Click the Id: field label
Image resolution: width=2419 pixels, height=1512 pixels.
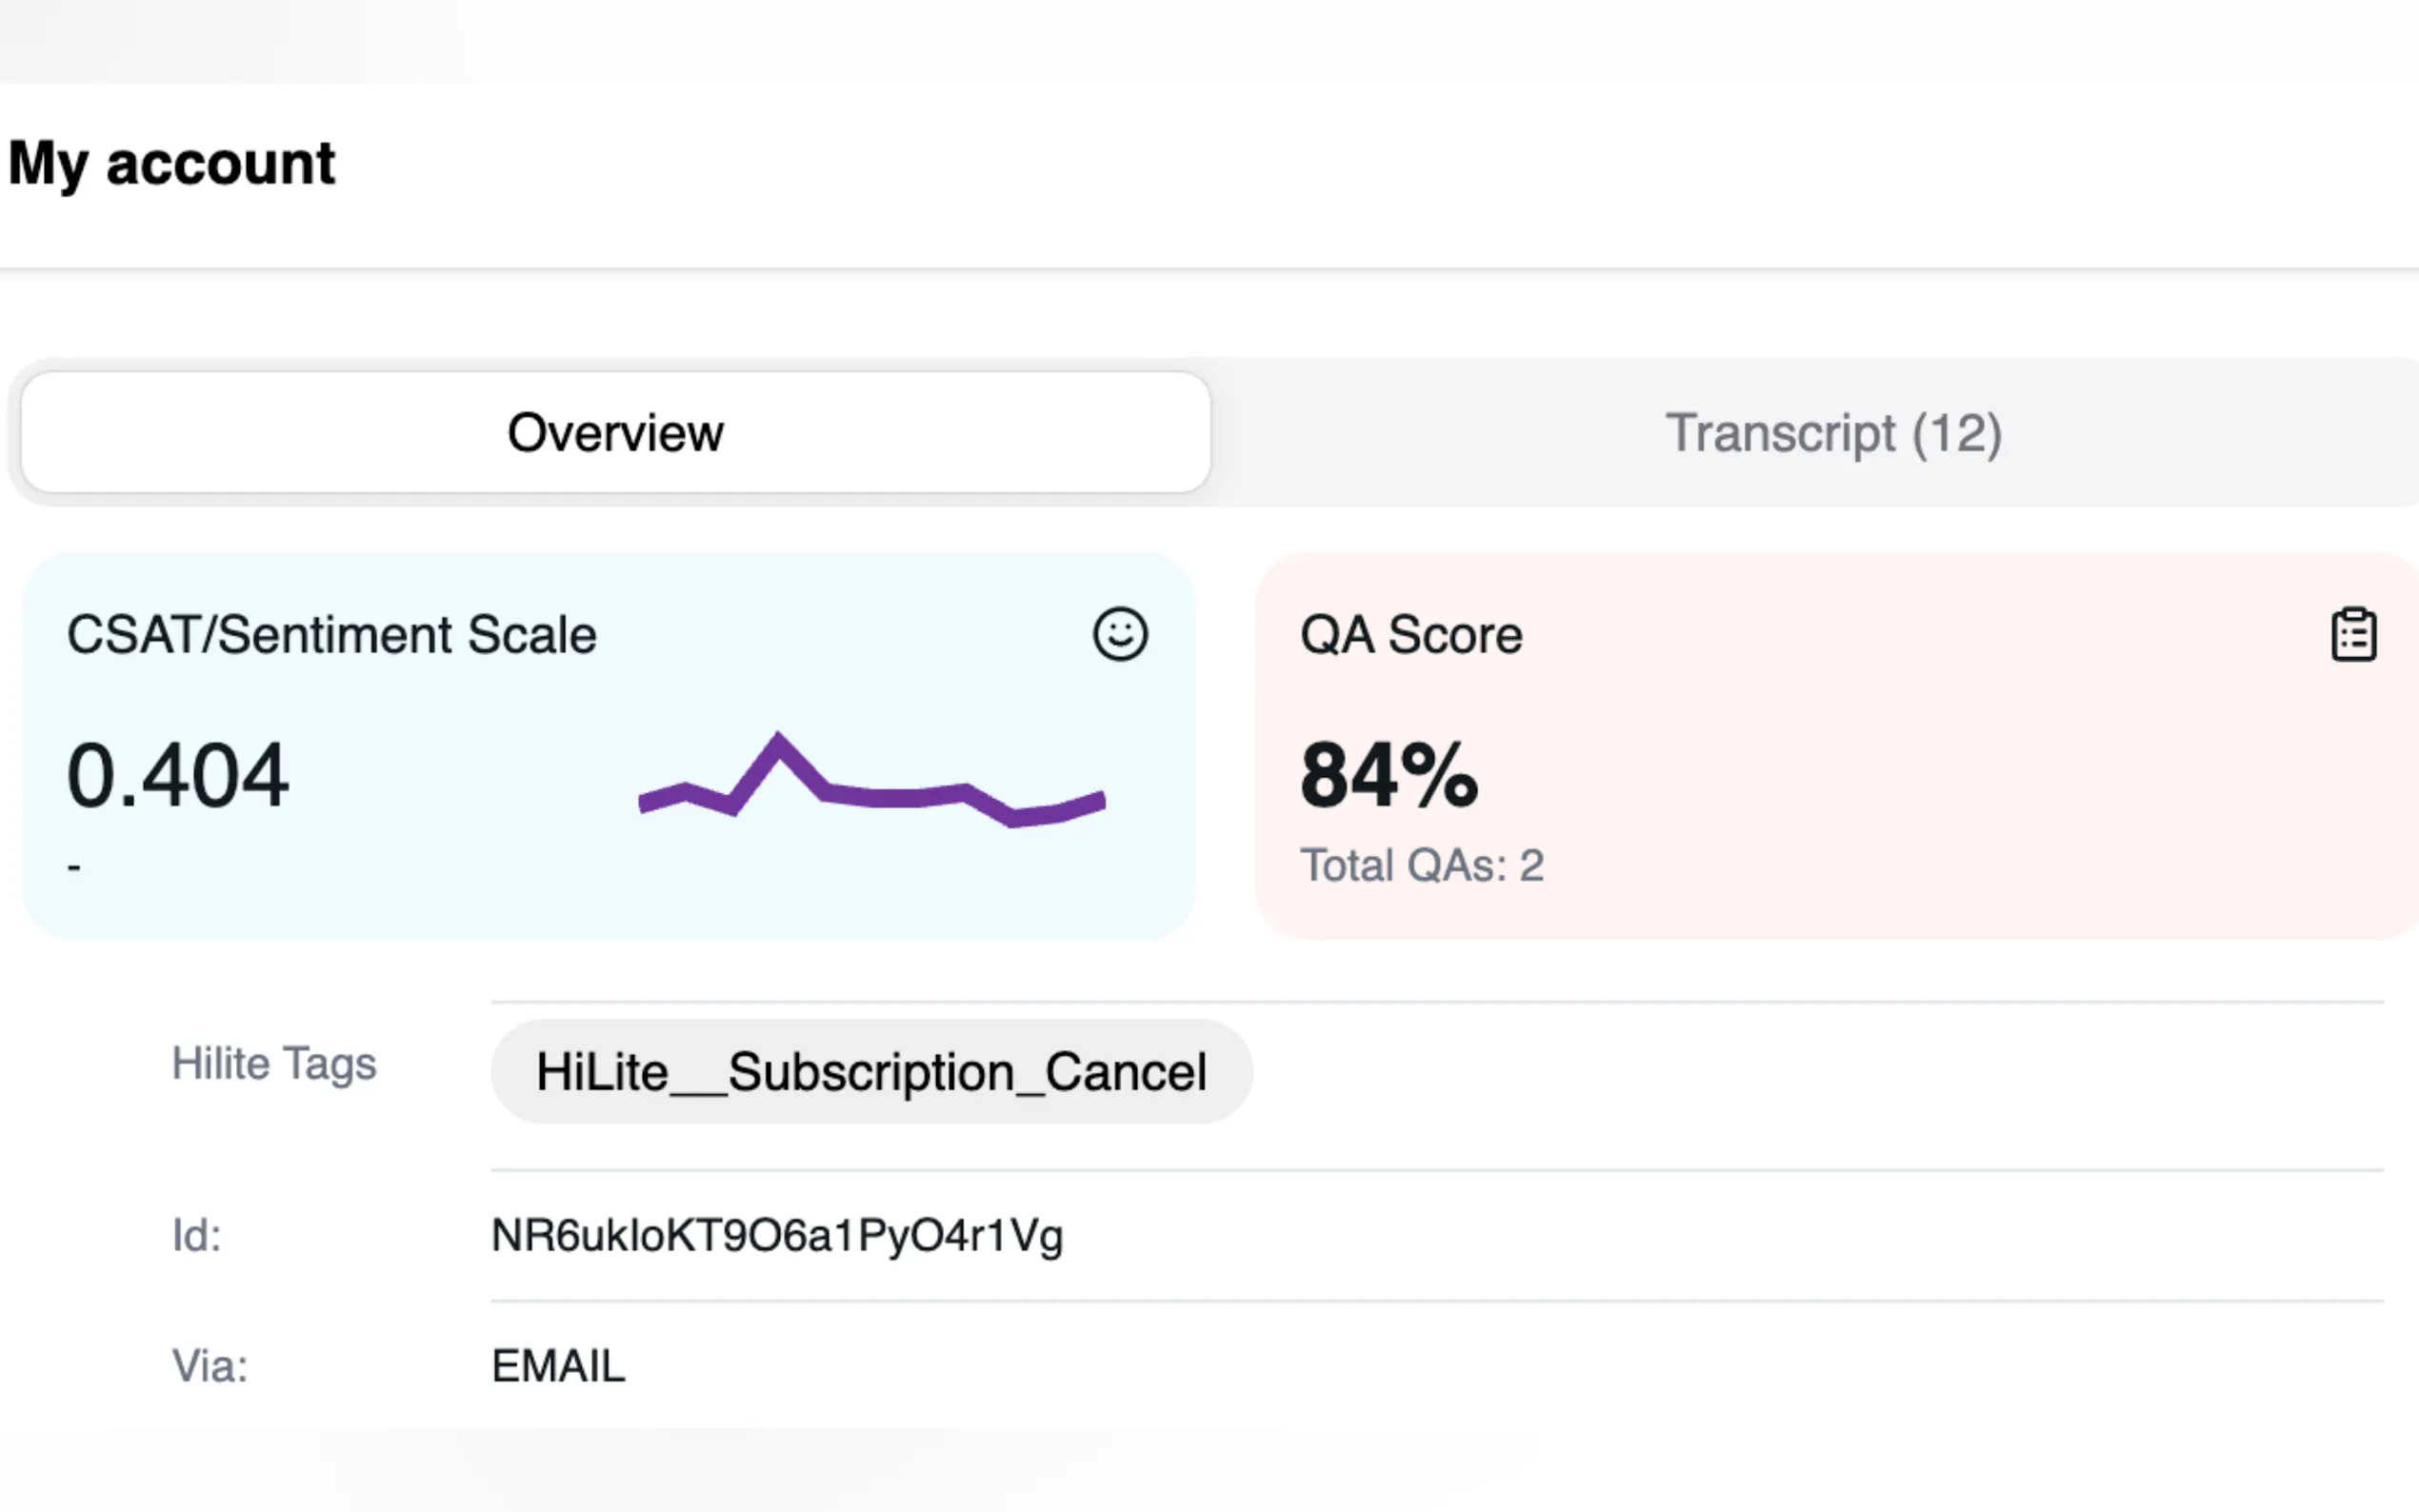click(x=196, y=1236)
